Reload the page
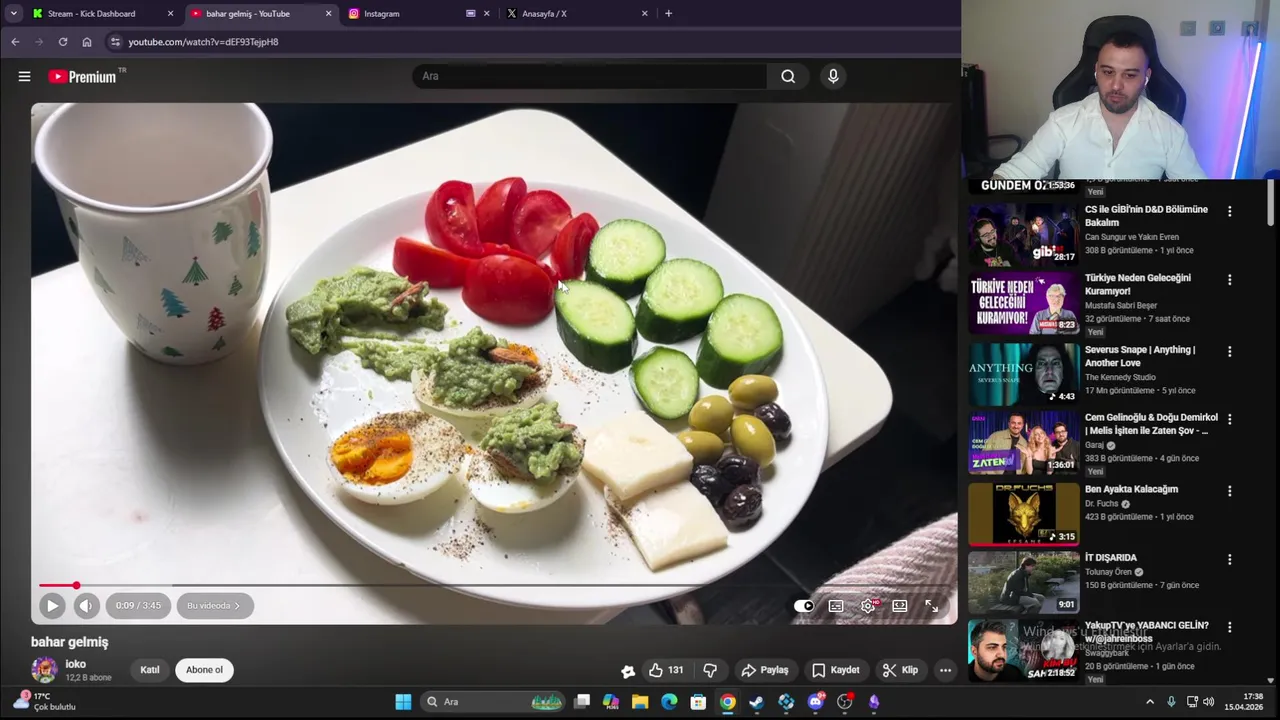Viewport: 1280px width, 720px height. tap(63, 42)
